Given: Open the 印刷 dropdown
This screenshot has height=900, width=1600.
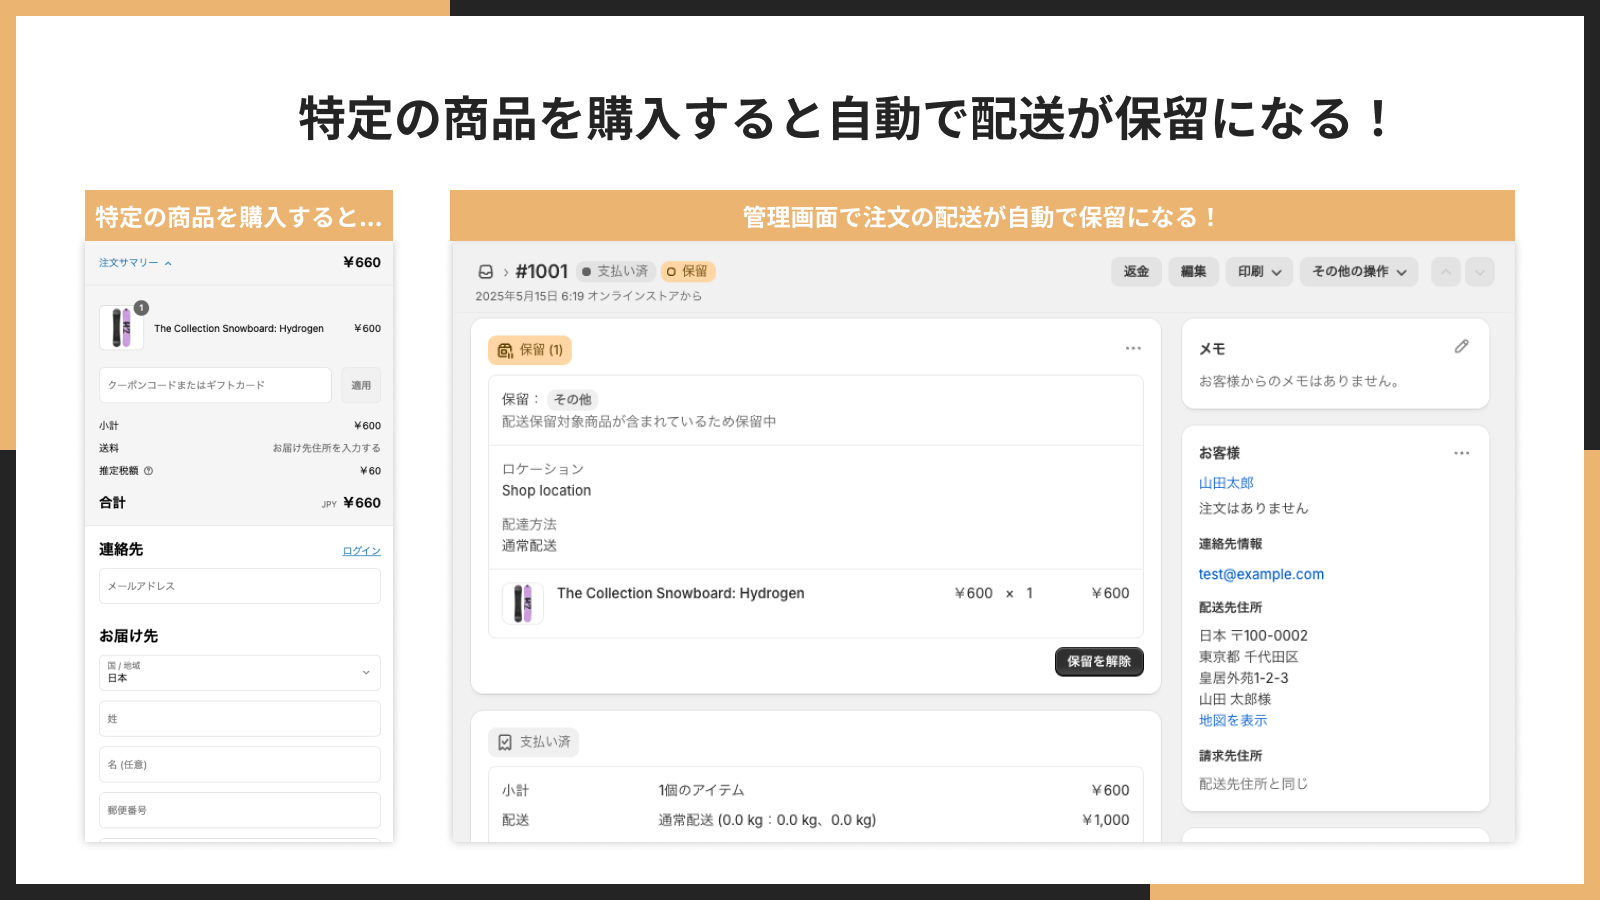Looking at the screenshot, I should pyautogui.click(x=1259, y=272).
